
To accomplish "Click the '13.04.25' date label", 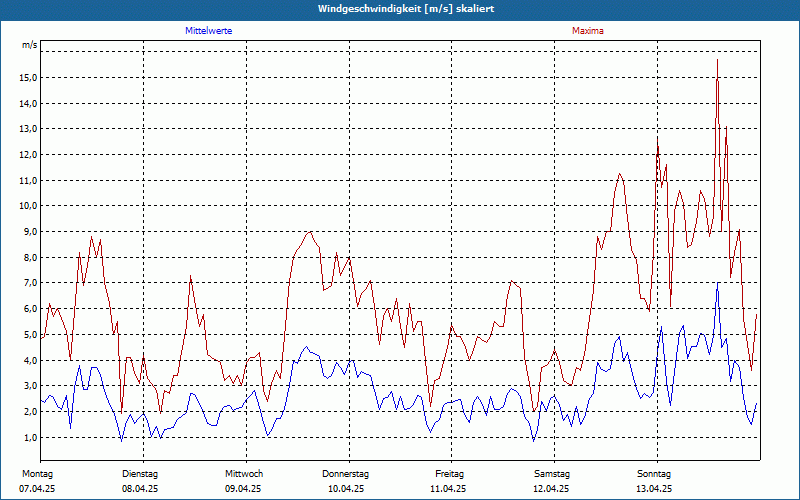I will click(654, 489).
